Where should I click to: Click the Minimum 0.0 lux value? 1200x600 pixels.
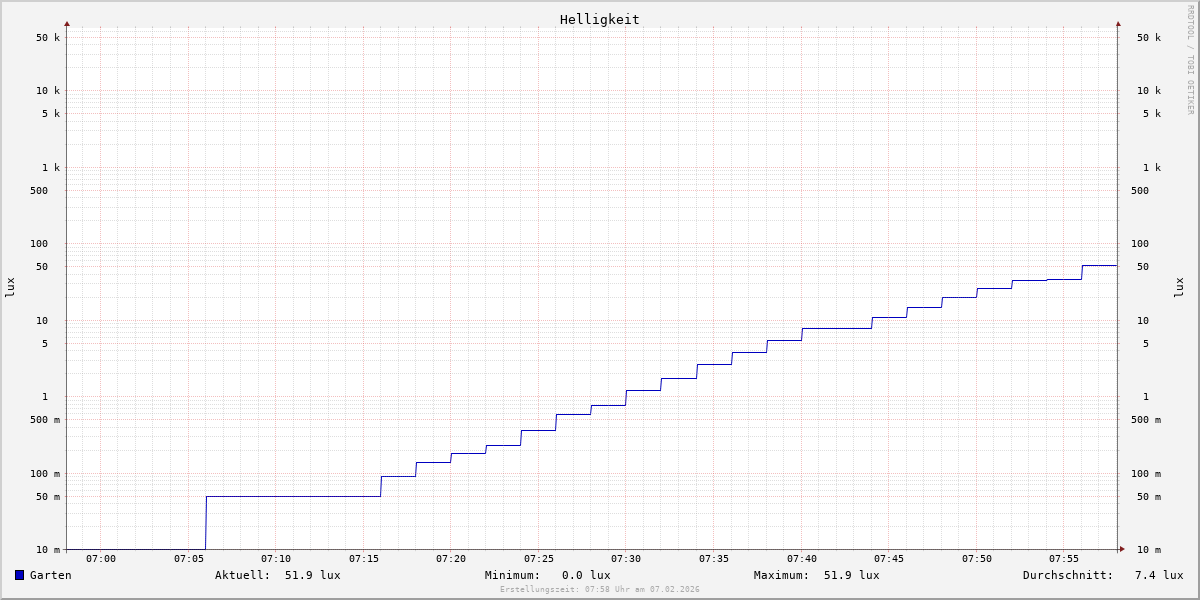click(x=586, y=575)
